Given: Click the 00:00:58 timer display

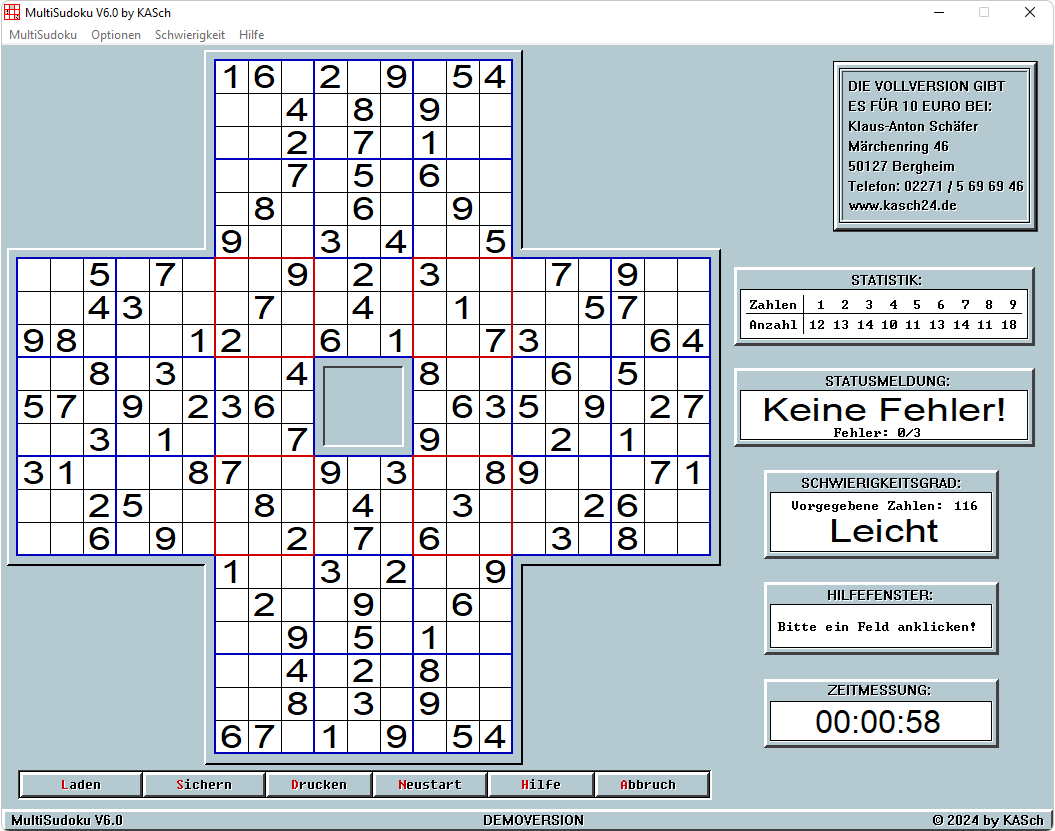Looking at the screenshot, I should coord(880,721).
